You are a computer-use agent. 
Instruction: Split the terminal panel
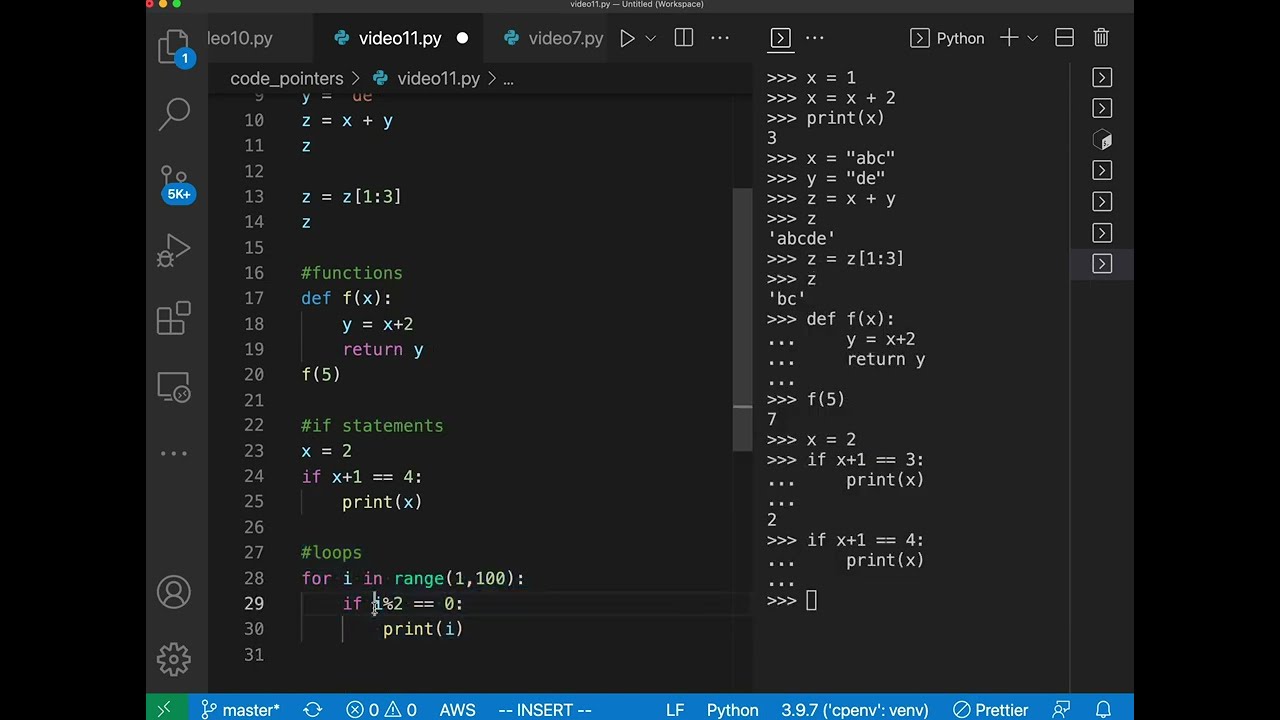point(1065,38)
